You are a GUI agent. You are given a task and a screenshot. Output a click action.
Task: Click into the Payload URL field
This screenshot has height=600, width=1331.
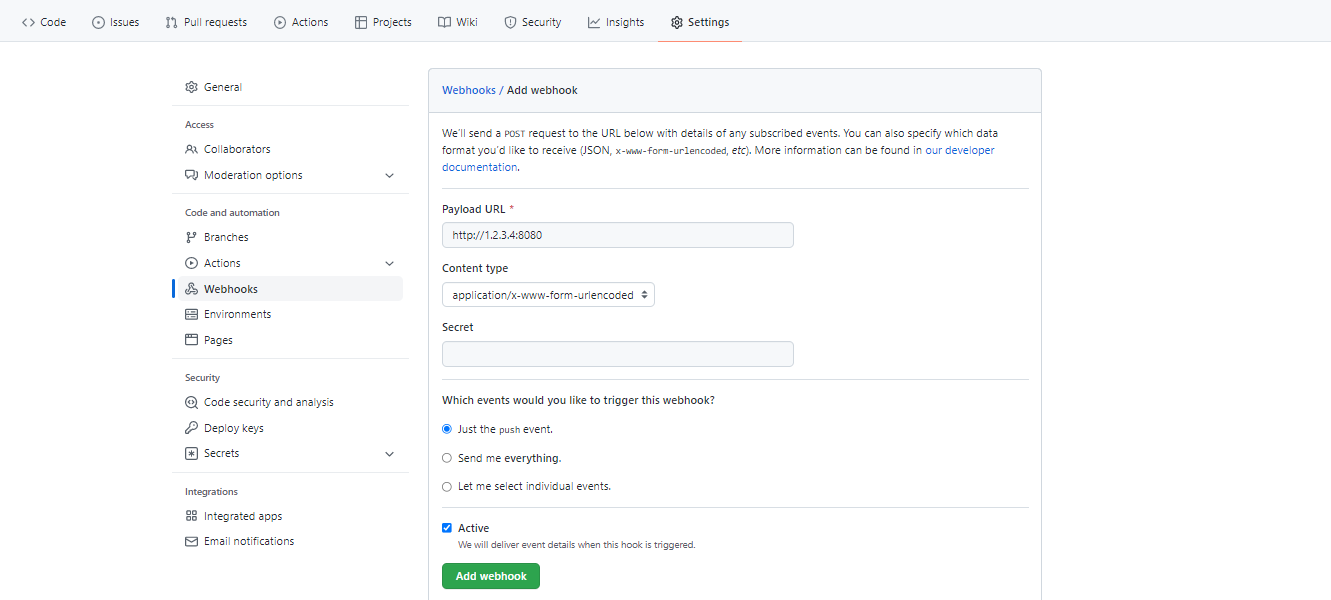click(618, 235)
